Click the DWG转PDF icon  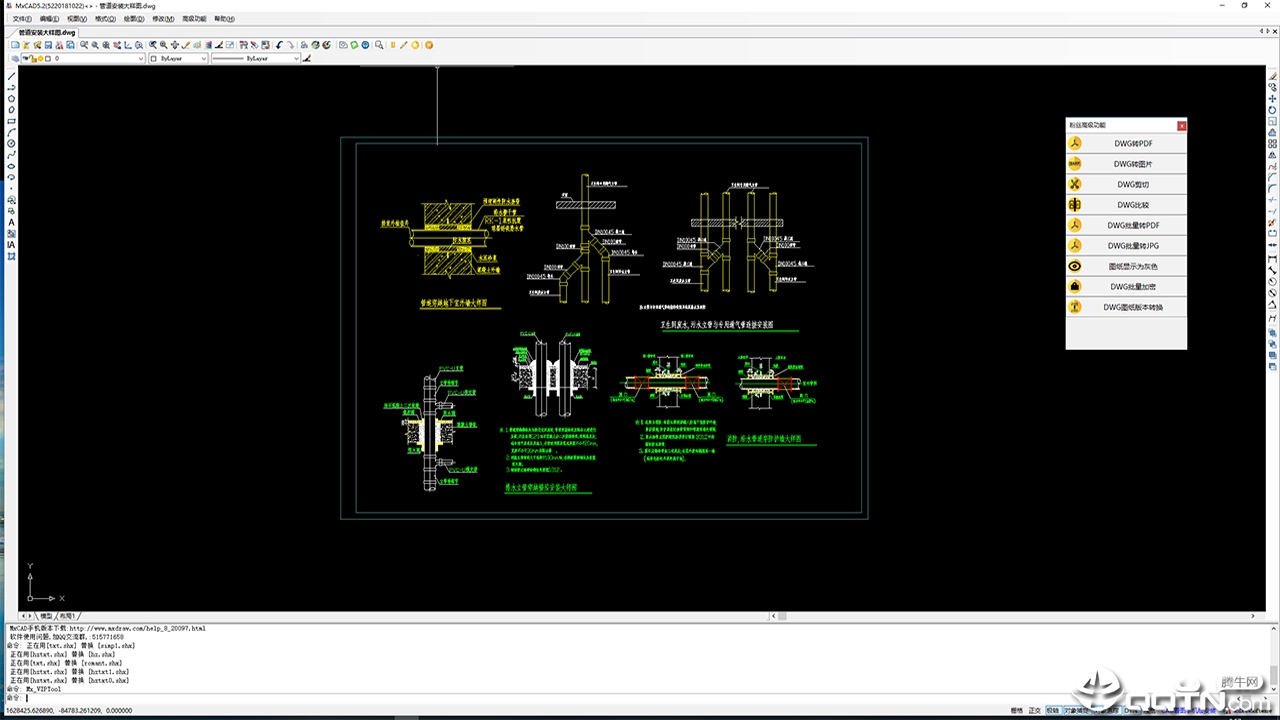click(x=1075, y=143)
